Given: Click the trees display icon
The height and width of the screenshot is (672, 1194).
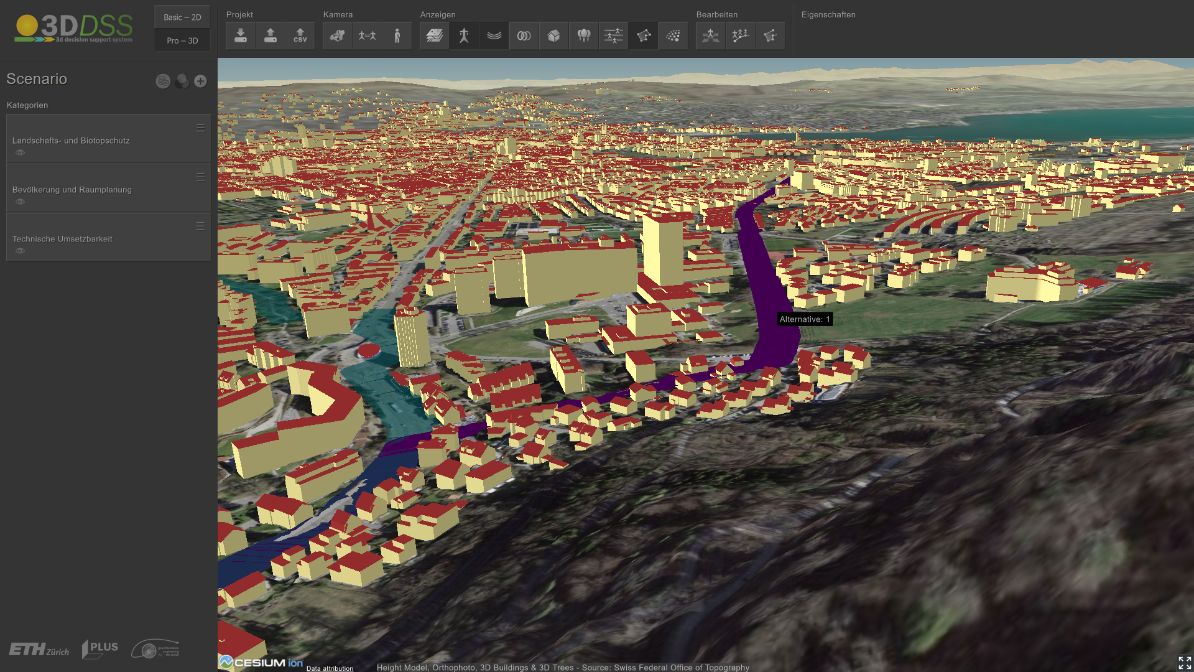Looking at the screenshot, I should (x=583, y=36).
